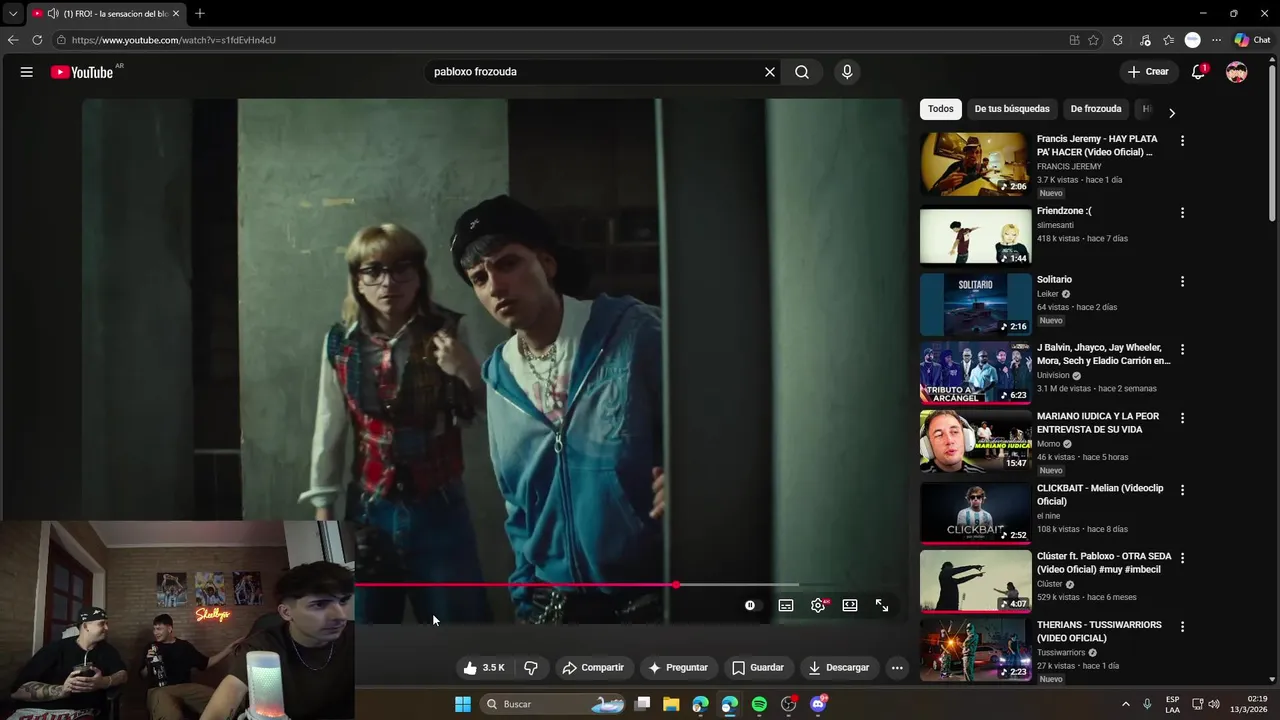This screenshot has width=1280, height=720.
Task: Switch player to theater mode
Action: click(x=850, y=605)
